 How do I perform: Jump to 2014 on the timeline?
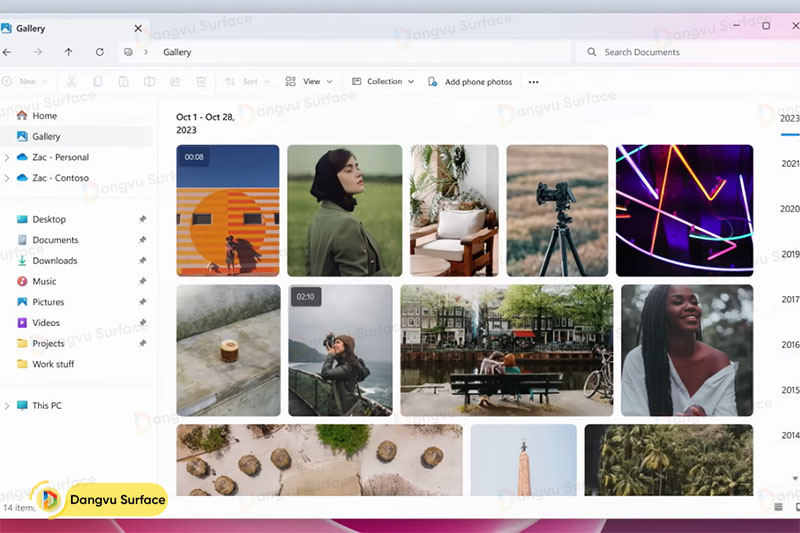click(790, 435)
